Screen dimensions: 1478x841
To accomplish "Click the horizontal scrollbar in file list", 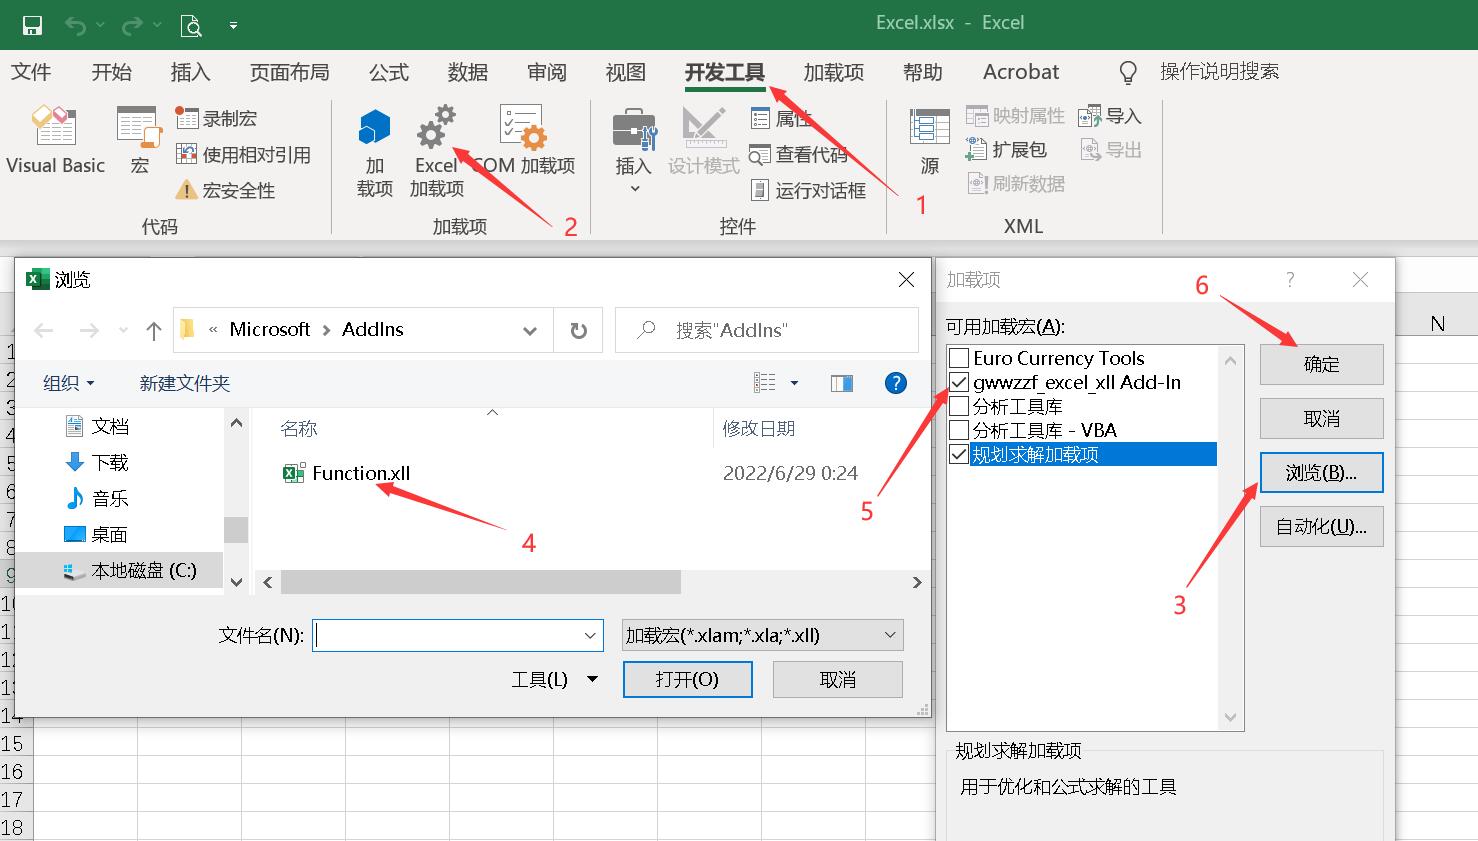I will coord(480,582).
